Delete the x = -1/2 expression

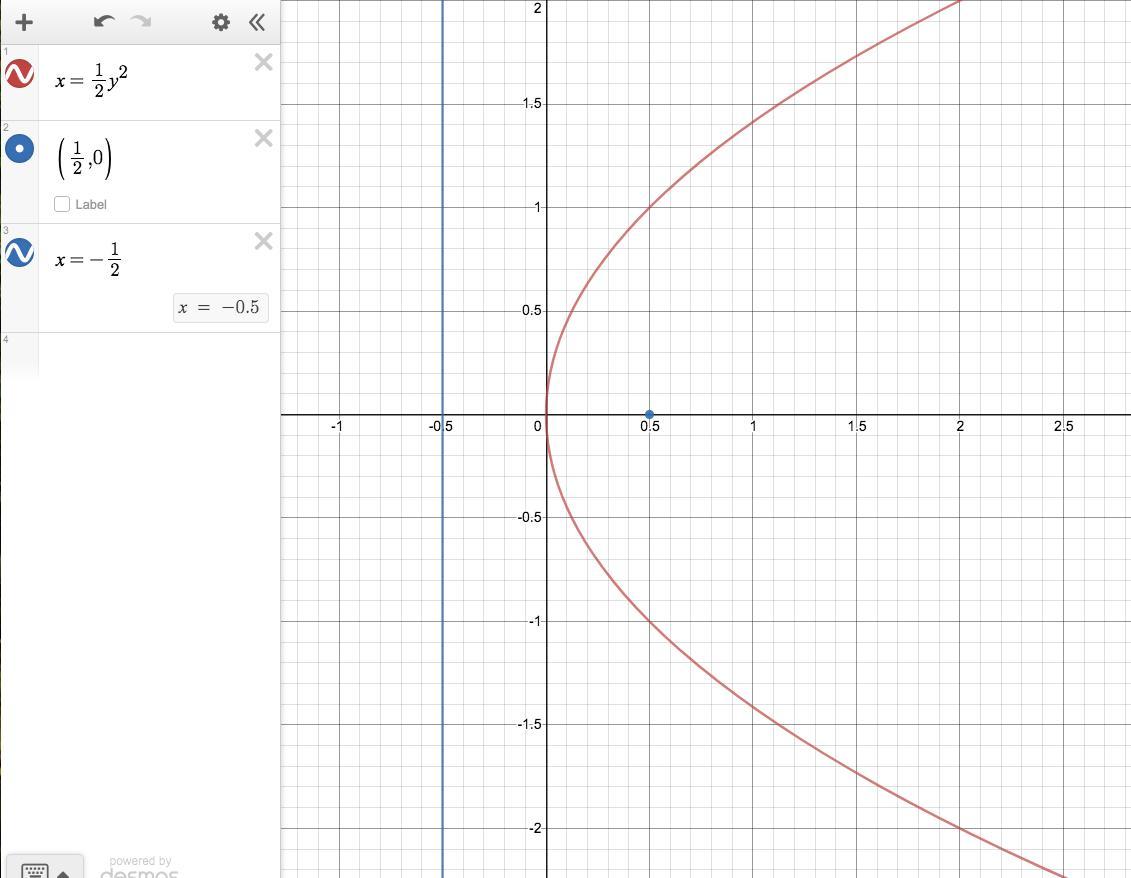pos(263,241)
